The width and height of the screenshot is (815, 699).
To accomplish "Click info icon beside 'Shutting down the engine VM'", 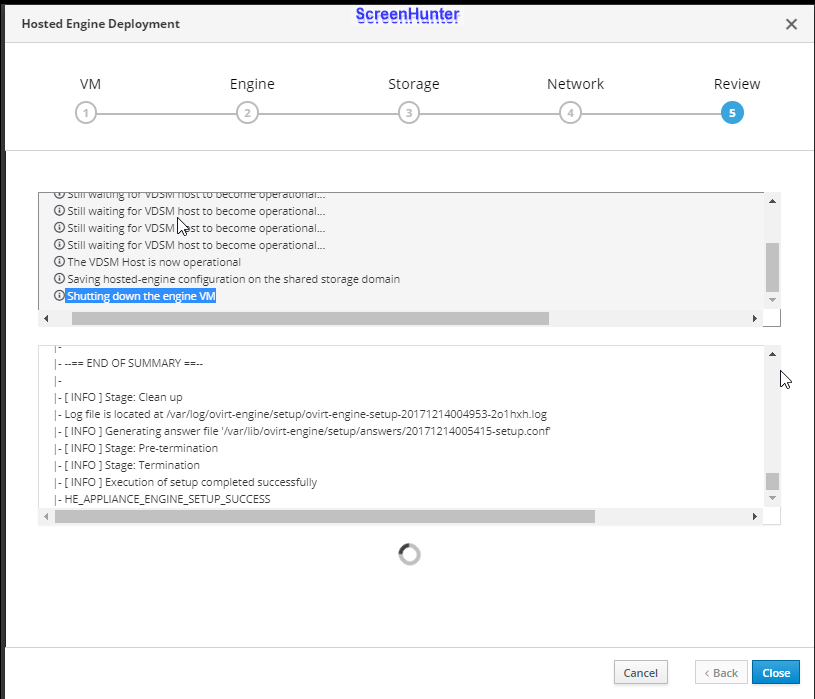I will coord(59,296).
